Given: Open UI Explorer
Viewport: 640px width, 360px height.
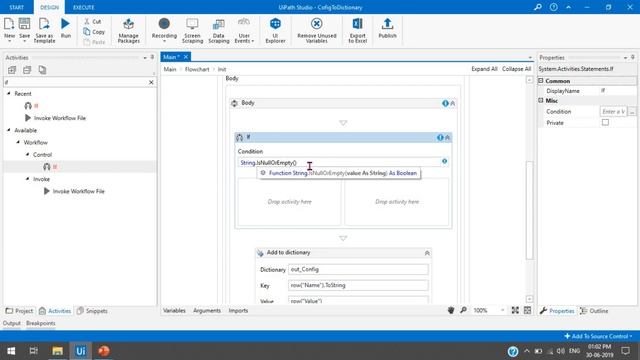Looking at the screenshot, I should pos(275,30).
